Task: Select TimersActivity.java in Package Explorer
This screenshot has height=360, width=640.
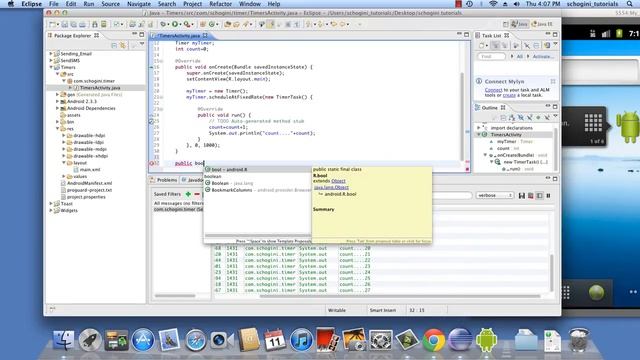Action: [x=100, y=88]
